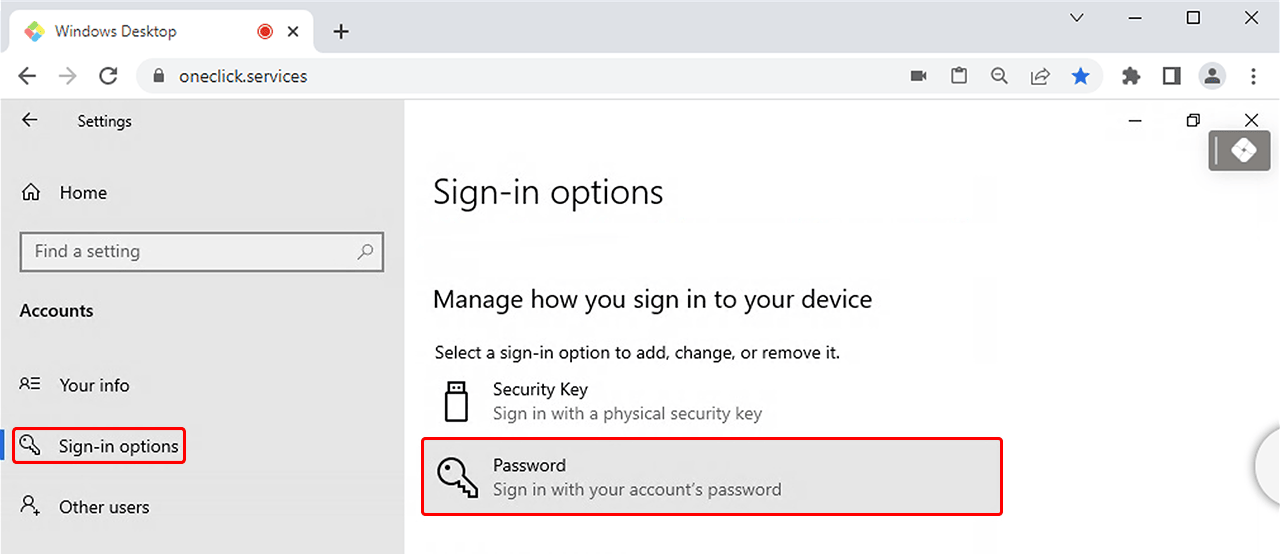Screen dimensions: 1280x554
Task: Reload the current page
Action: 108,76
